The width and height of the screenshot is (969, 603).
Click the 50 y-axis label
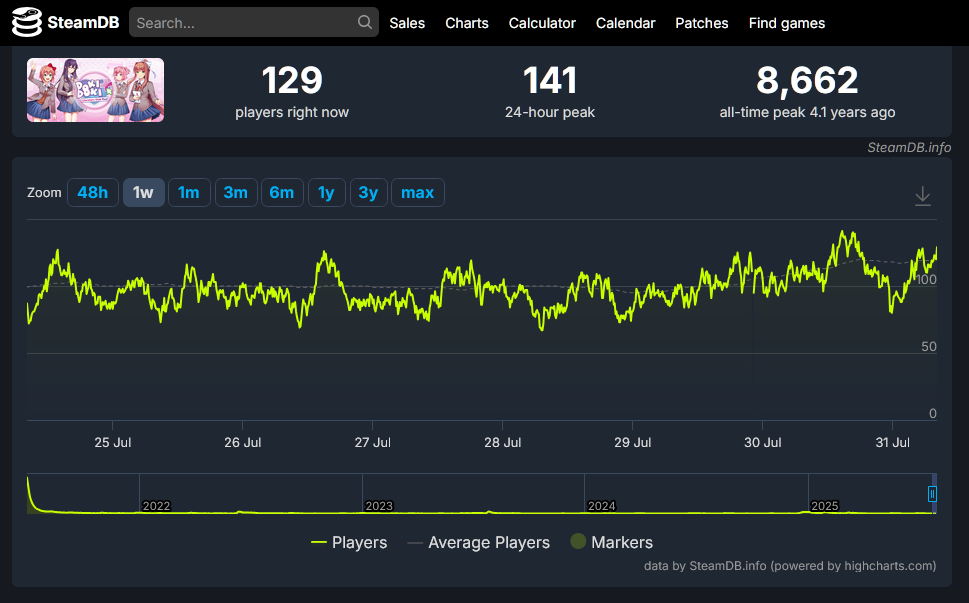[929, 347]
